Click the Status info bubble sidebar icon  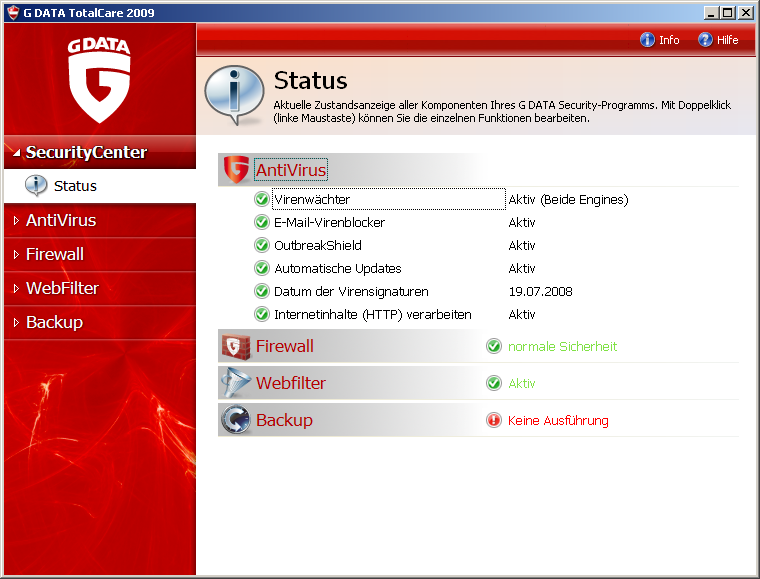click(36, 186)
